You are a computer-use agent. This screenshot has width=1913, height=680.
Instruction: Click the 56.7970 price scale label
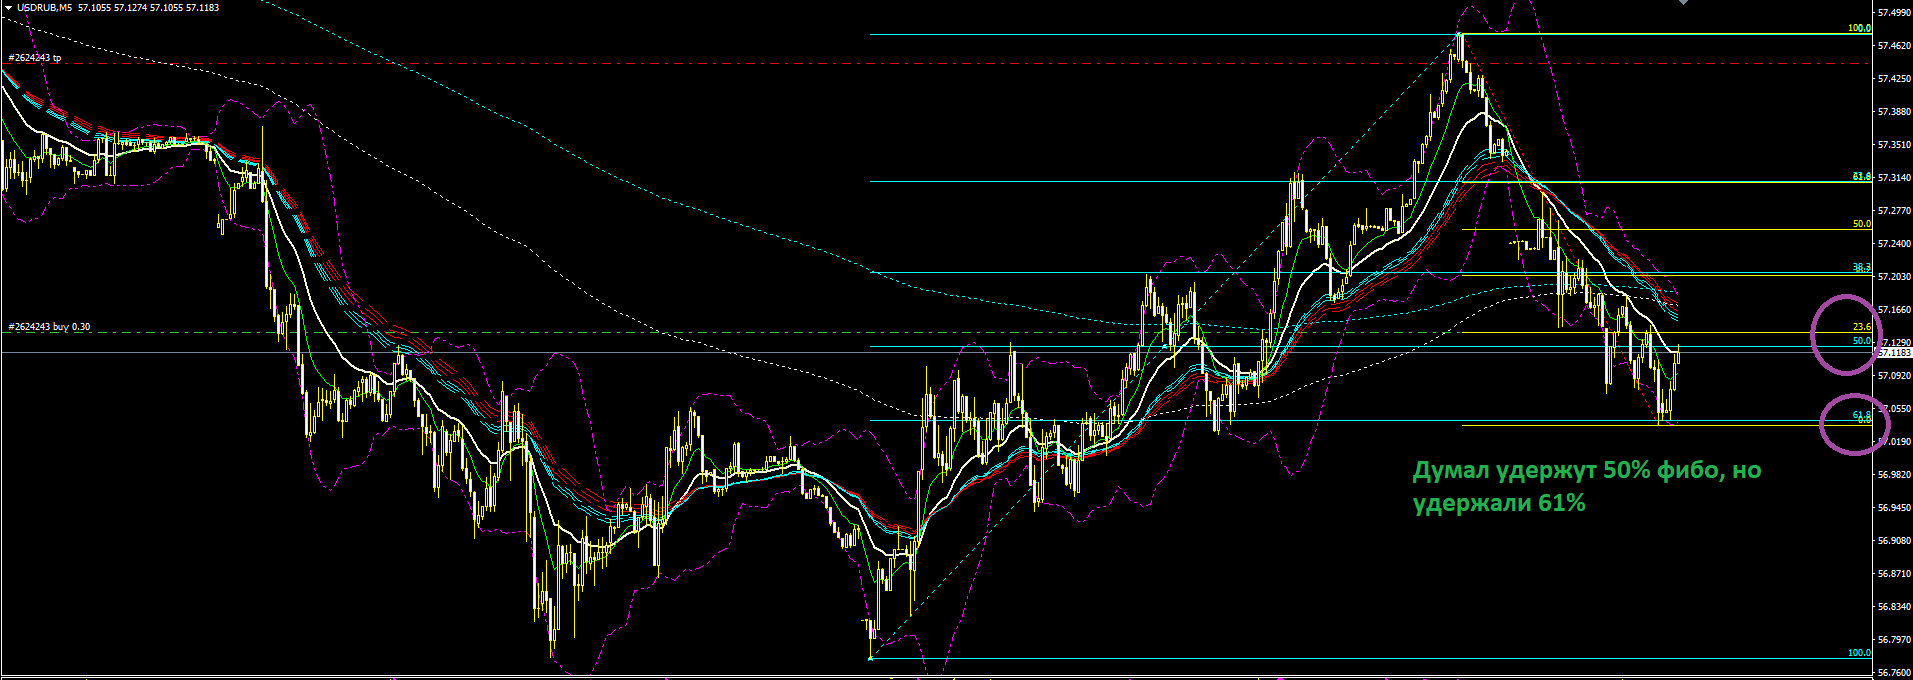click(x=1894, y=640)
